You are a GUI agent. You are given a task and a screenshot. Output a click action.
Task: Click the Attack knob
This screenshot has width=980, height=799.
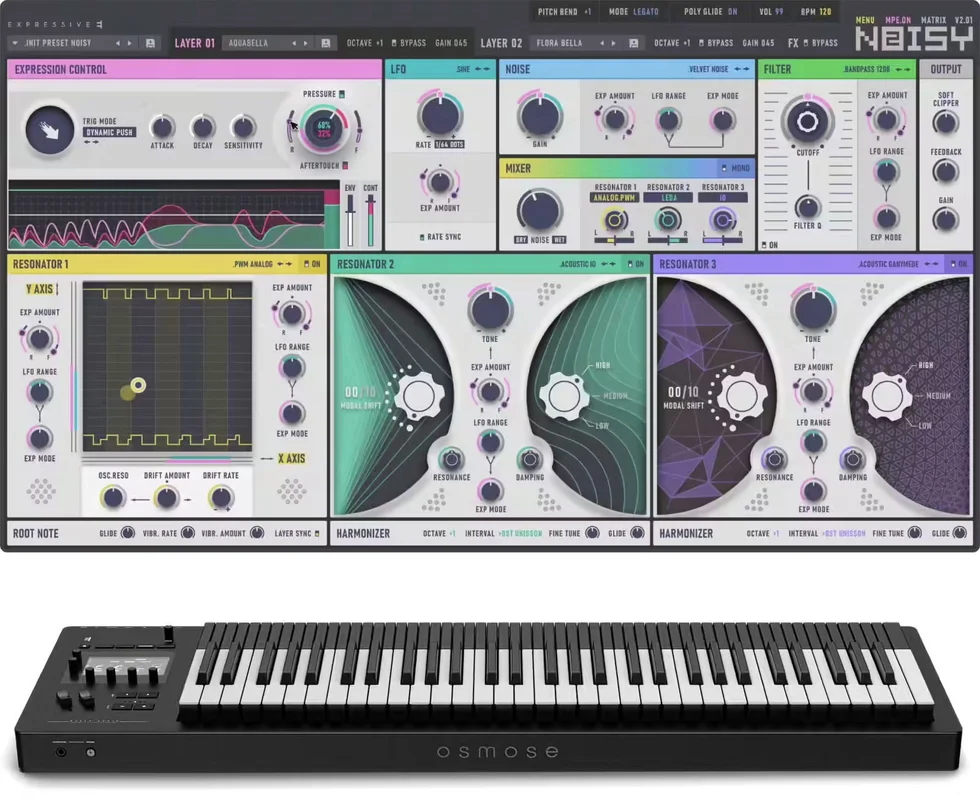(x=162, y=128)
